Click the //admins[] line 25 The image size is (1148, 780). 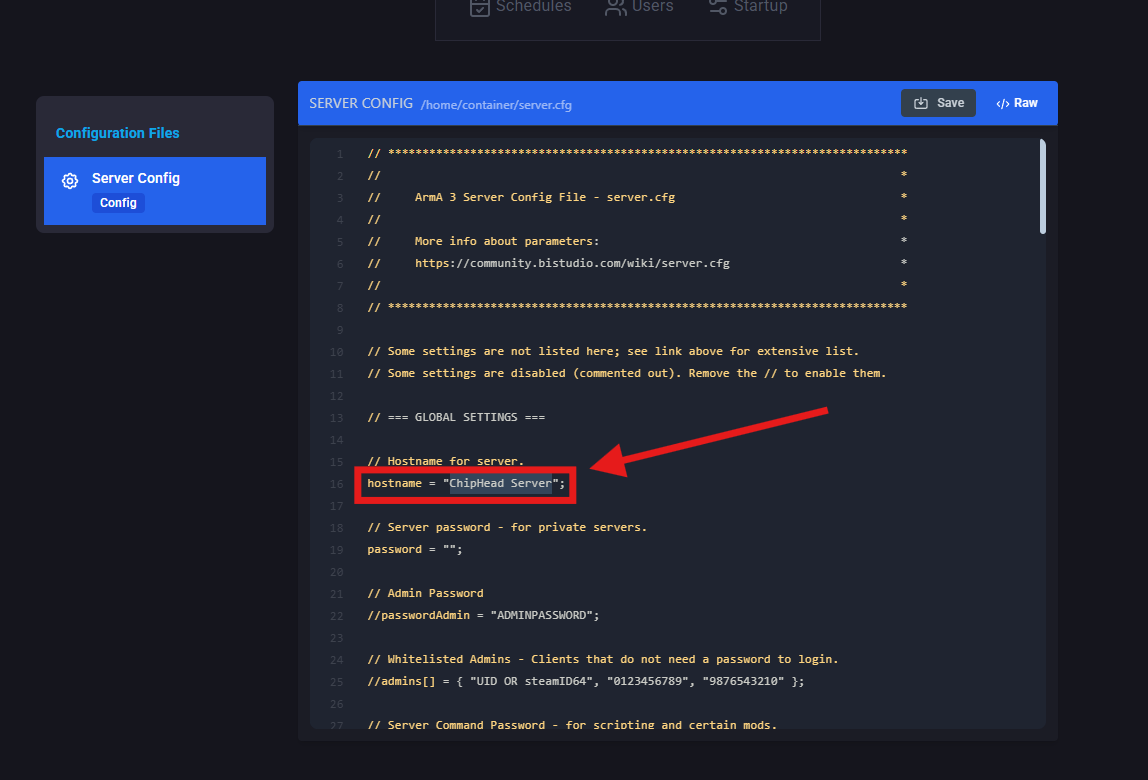click(x=586, y=681)
